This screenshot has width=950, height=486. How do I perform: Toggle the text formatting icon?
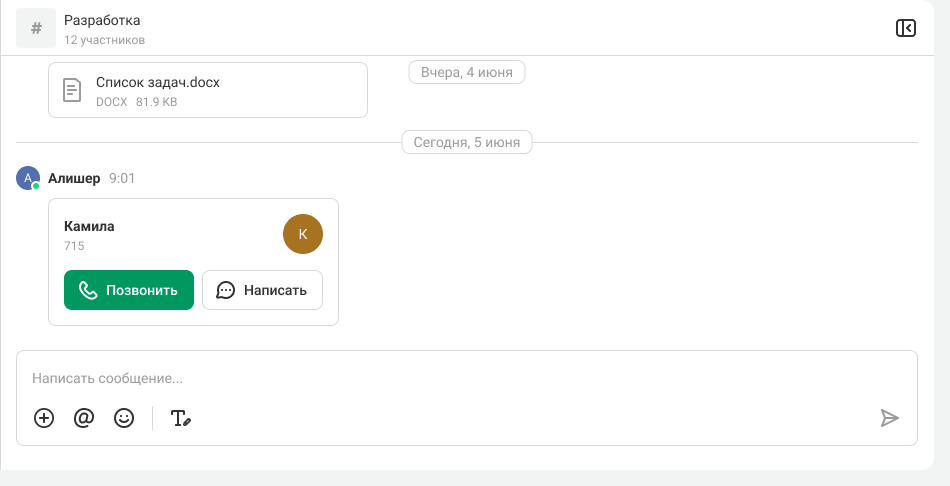tap(181, 418)
